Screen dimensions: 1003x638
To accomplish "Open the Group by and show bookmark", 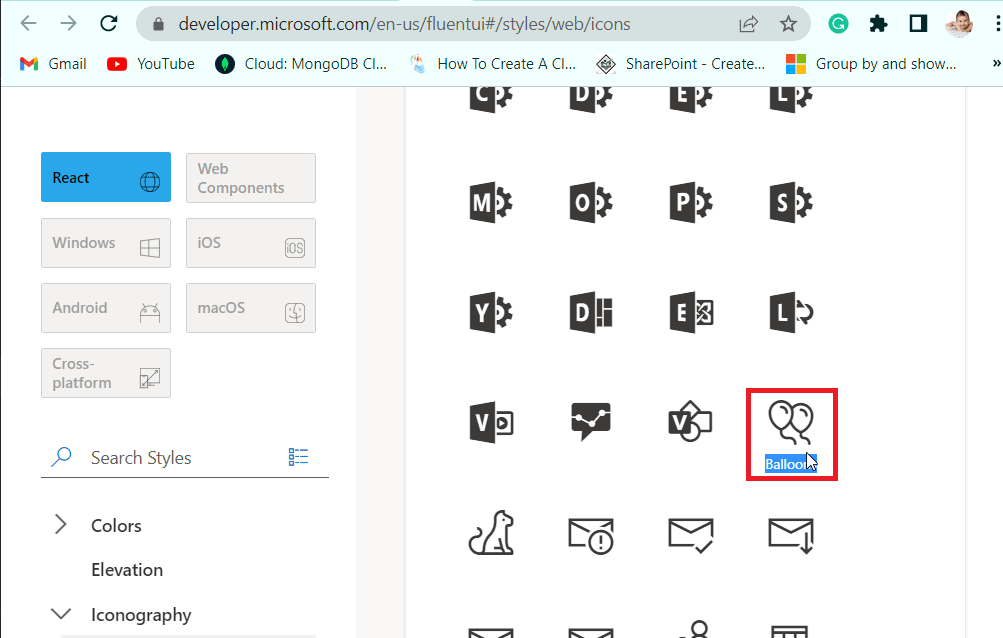I will click(871, 64).
